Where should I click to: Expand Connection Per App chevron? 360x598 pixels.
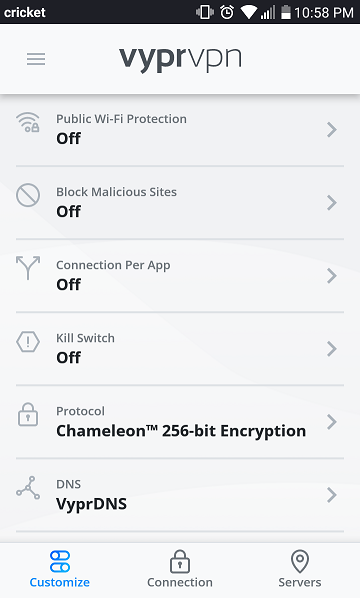pyautogui.click(x=332, y=276)
